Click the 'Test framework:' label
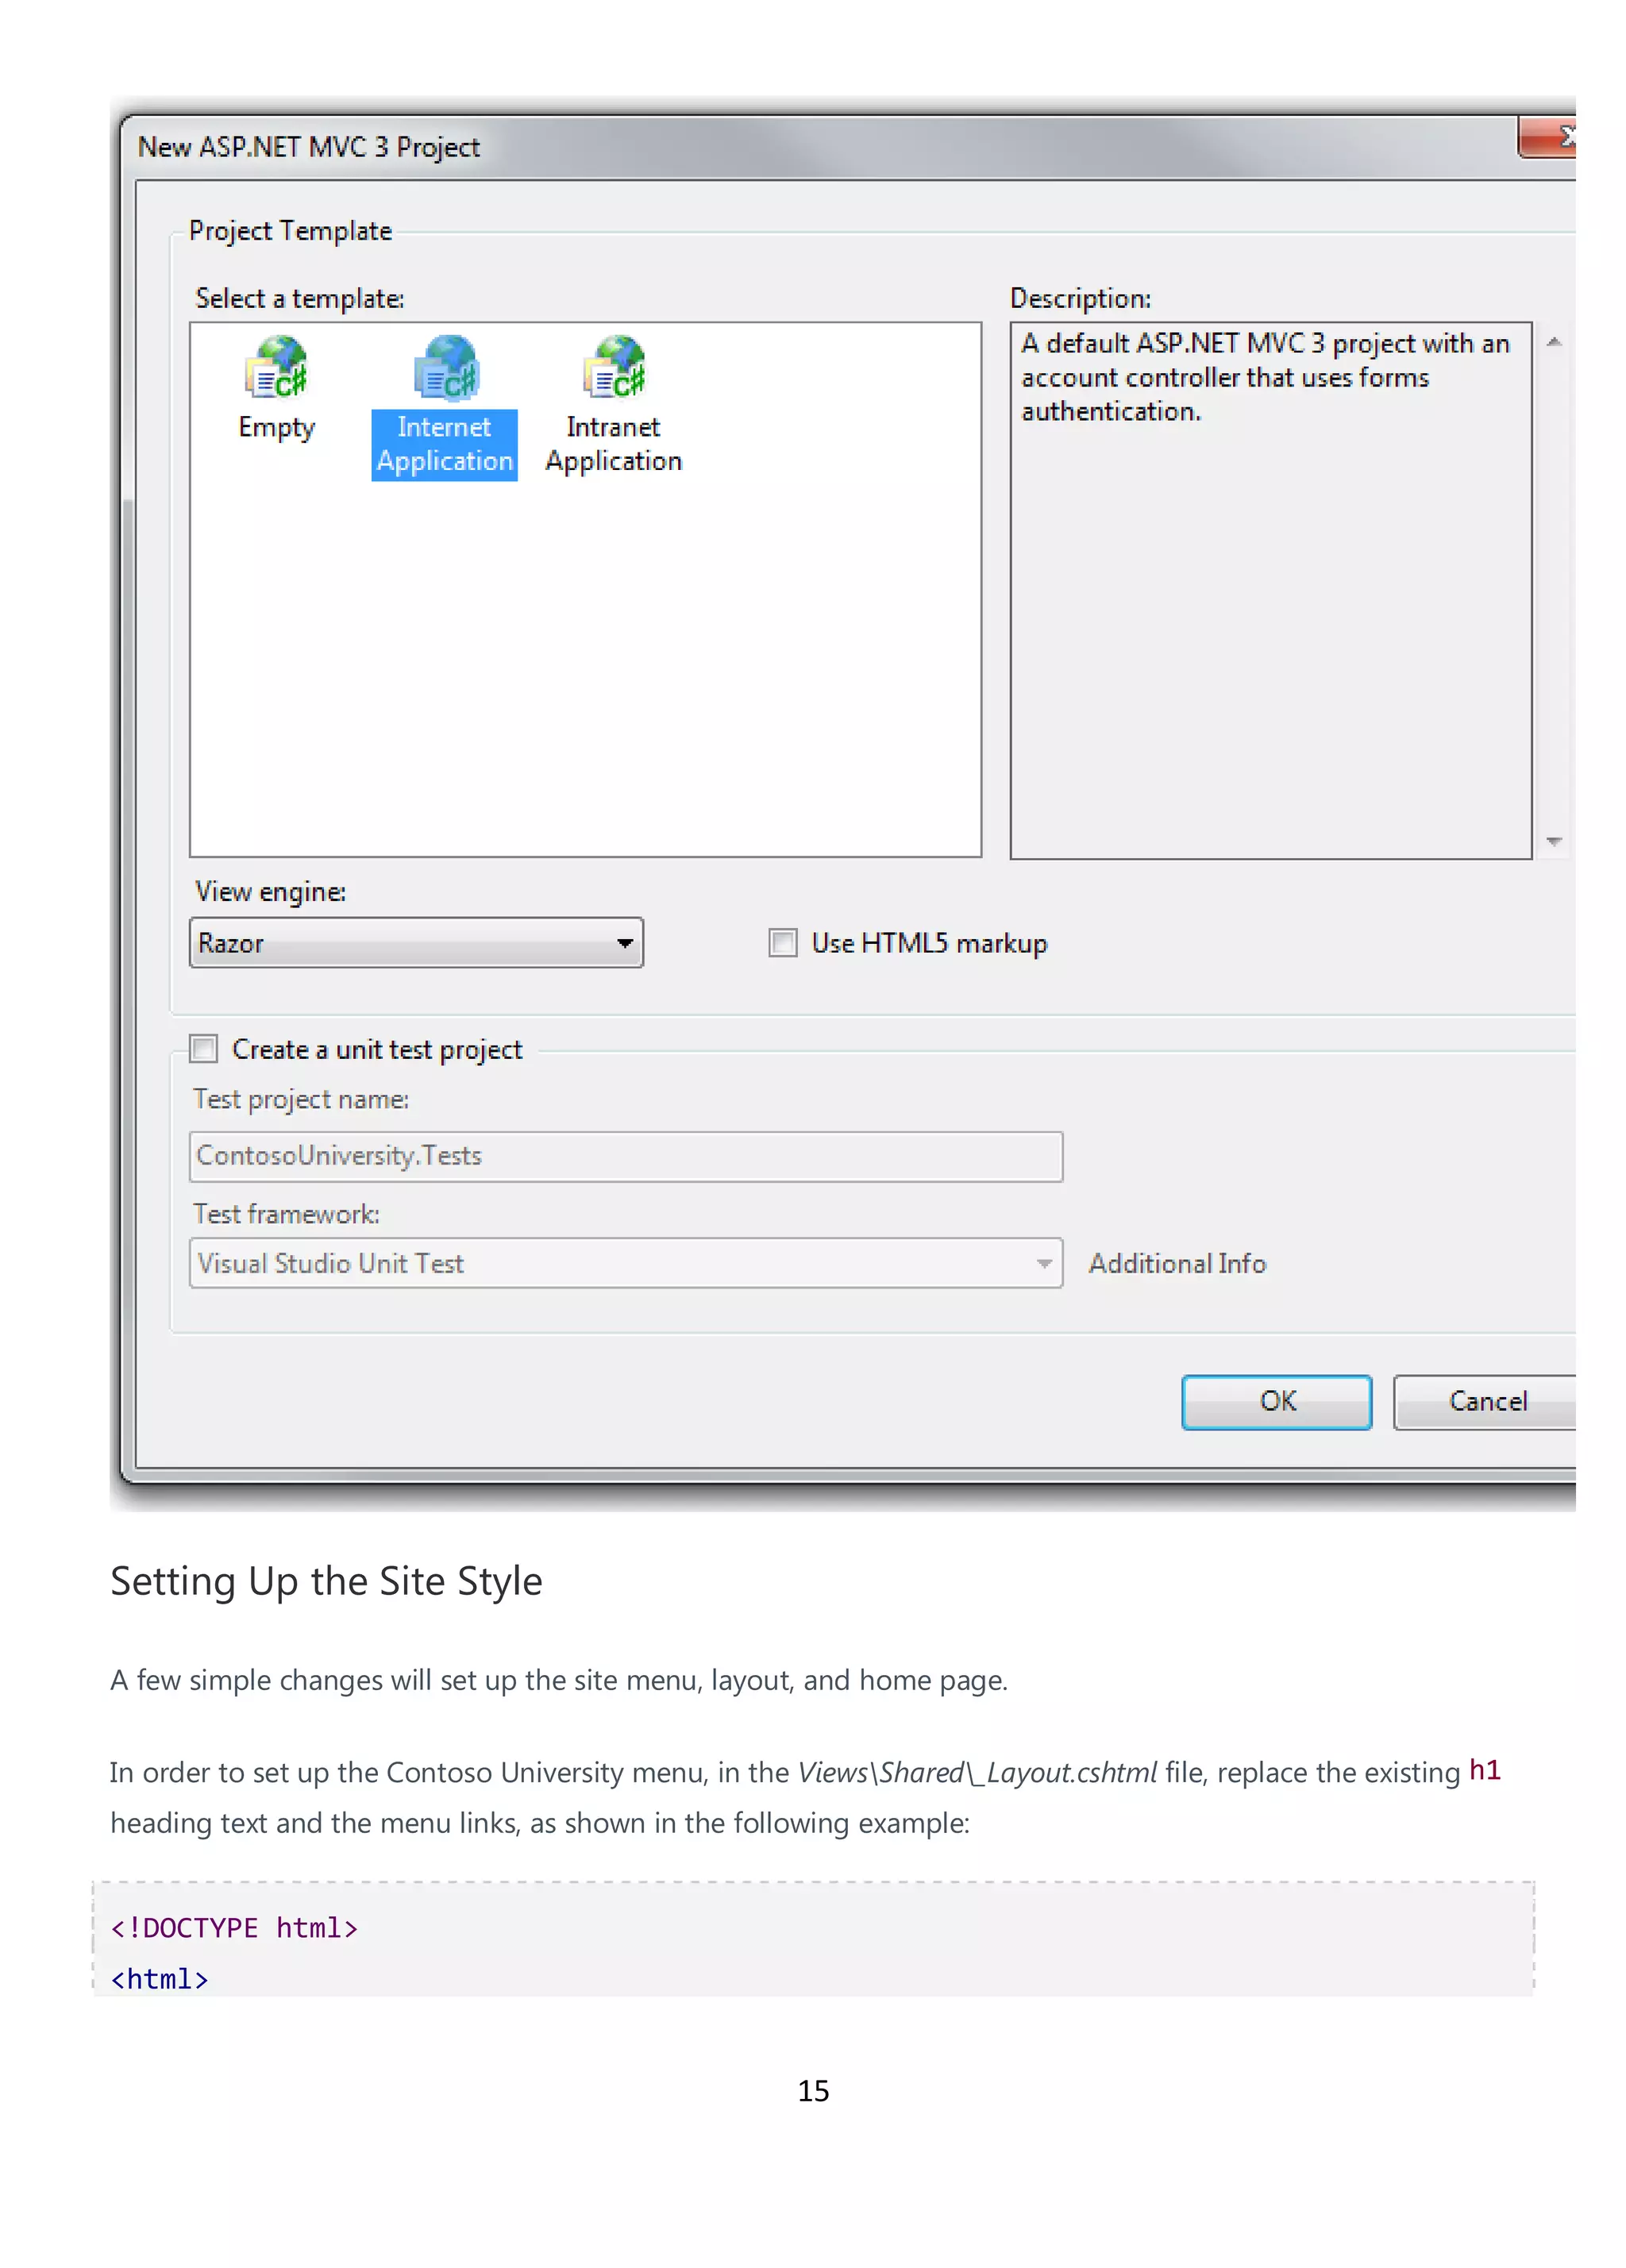The height and width of the screenshot is (2268, 1626). click(x=286, y=1214)
